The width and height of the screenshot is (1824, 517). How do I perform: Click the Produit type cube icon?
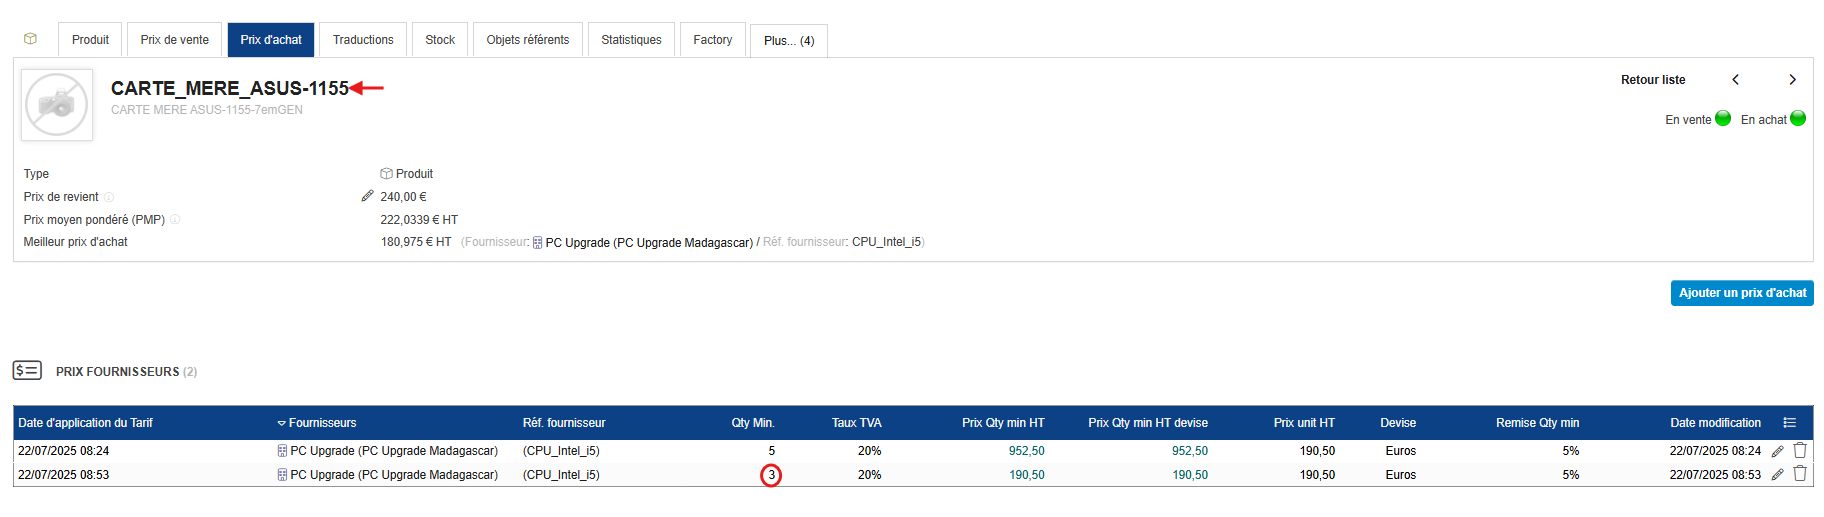click(x=386, y=174)
